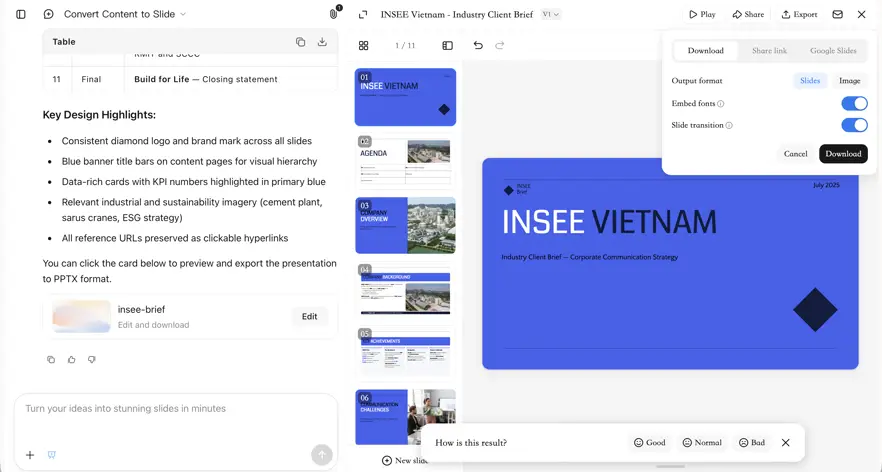Add an attachment with the plus icon

pyautogui.click(x=30, y=455)
